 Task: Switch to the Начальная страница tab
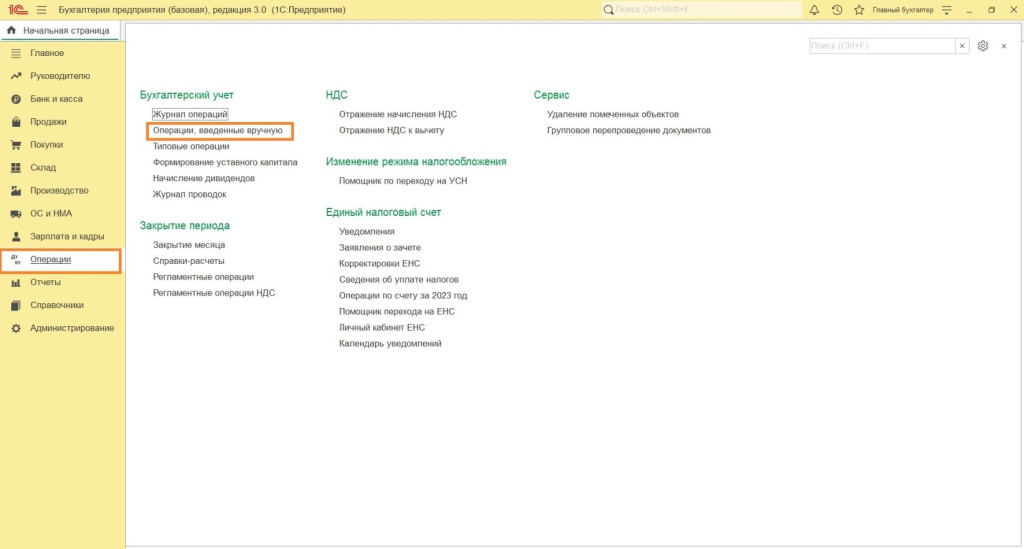point(60,31)
